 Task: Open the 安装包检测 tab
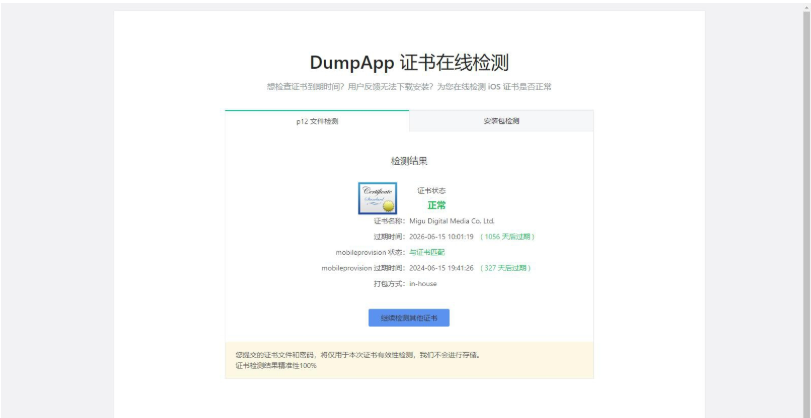[501, 121]
